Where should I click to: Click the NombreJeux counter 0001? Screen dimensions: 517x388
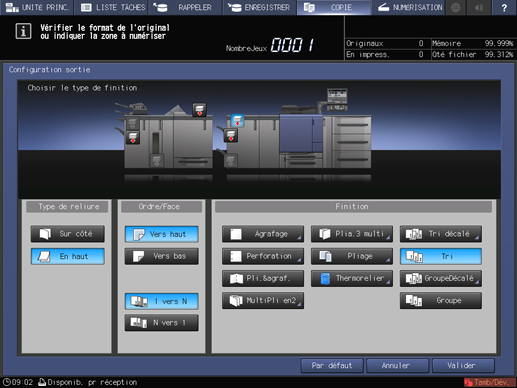292,45
